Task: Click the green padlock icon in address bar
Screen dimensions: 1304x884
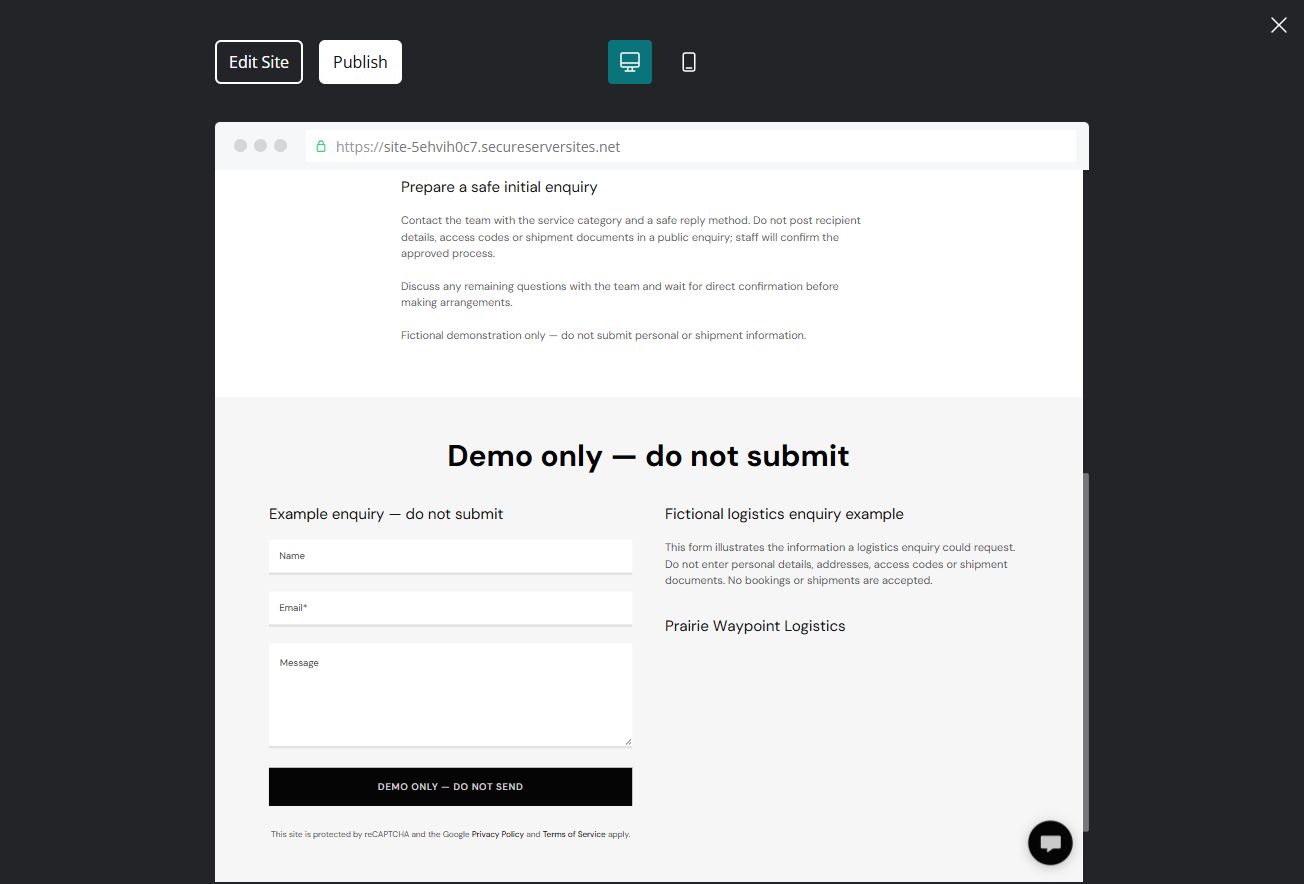Action: [321, 147]
